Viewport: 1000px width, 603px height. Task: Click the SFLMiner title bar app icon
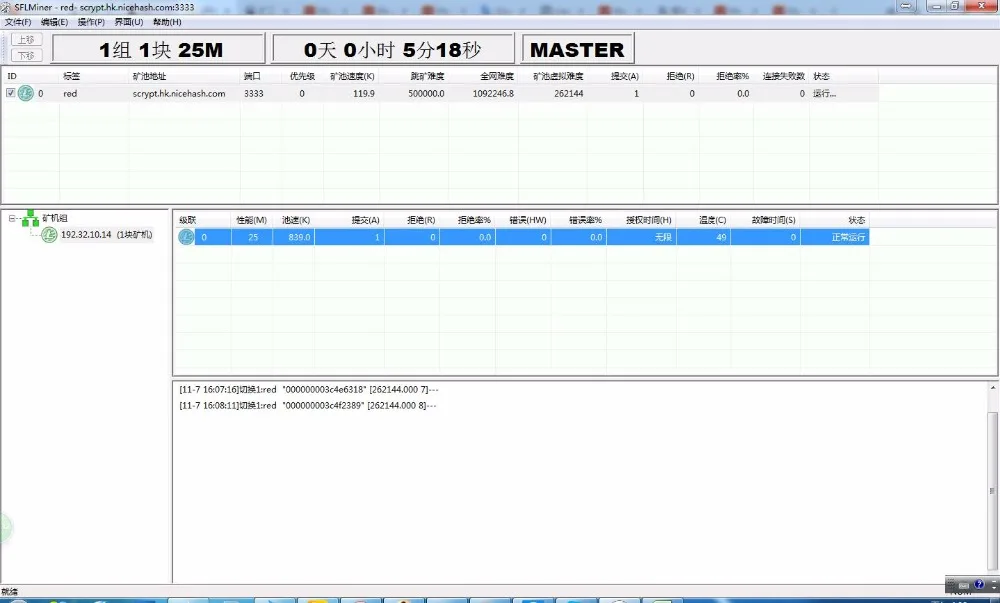coord(6,7)
